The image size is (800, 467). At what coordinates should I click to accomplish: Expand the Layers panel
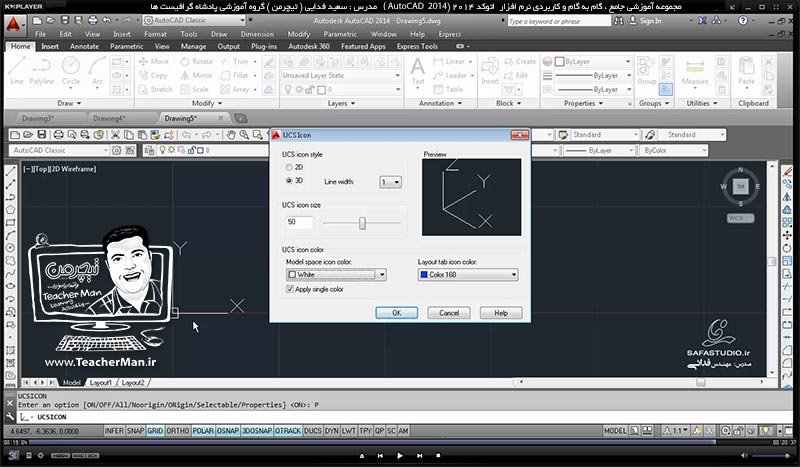point(341,103)
